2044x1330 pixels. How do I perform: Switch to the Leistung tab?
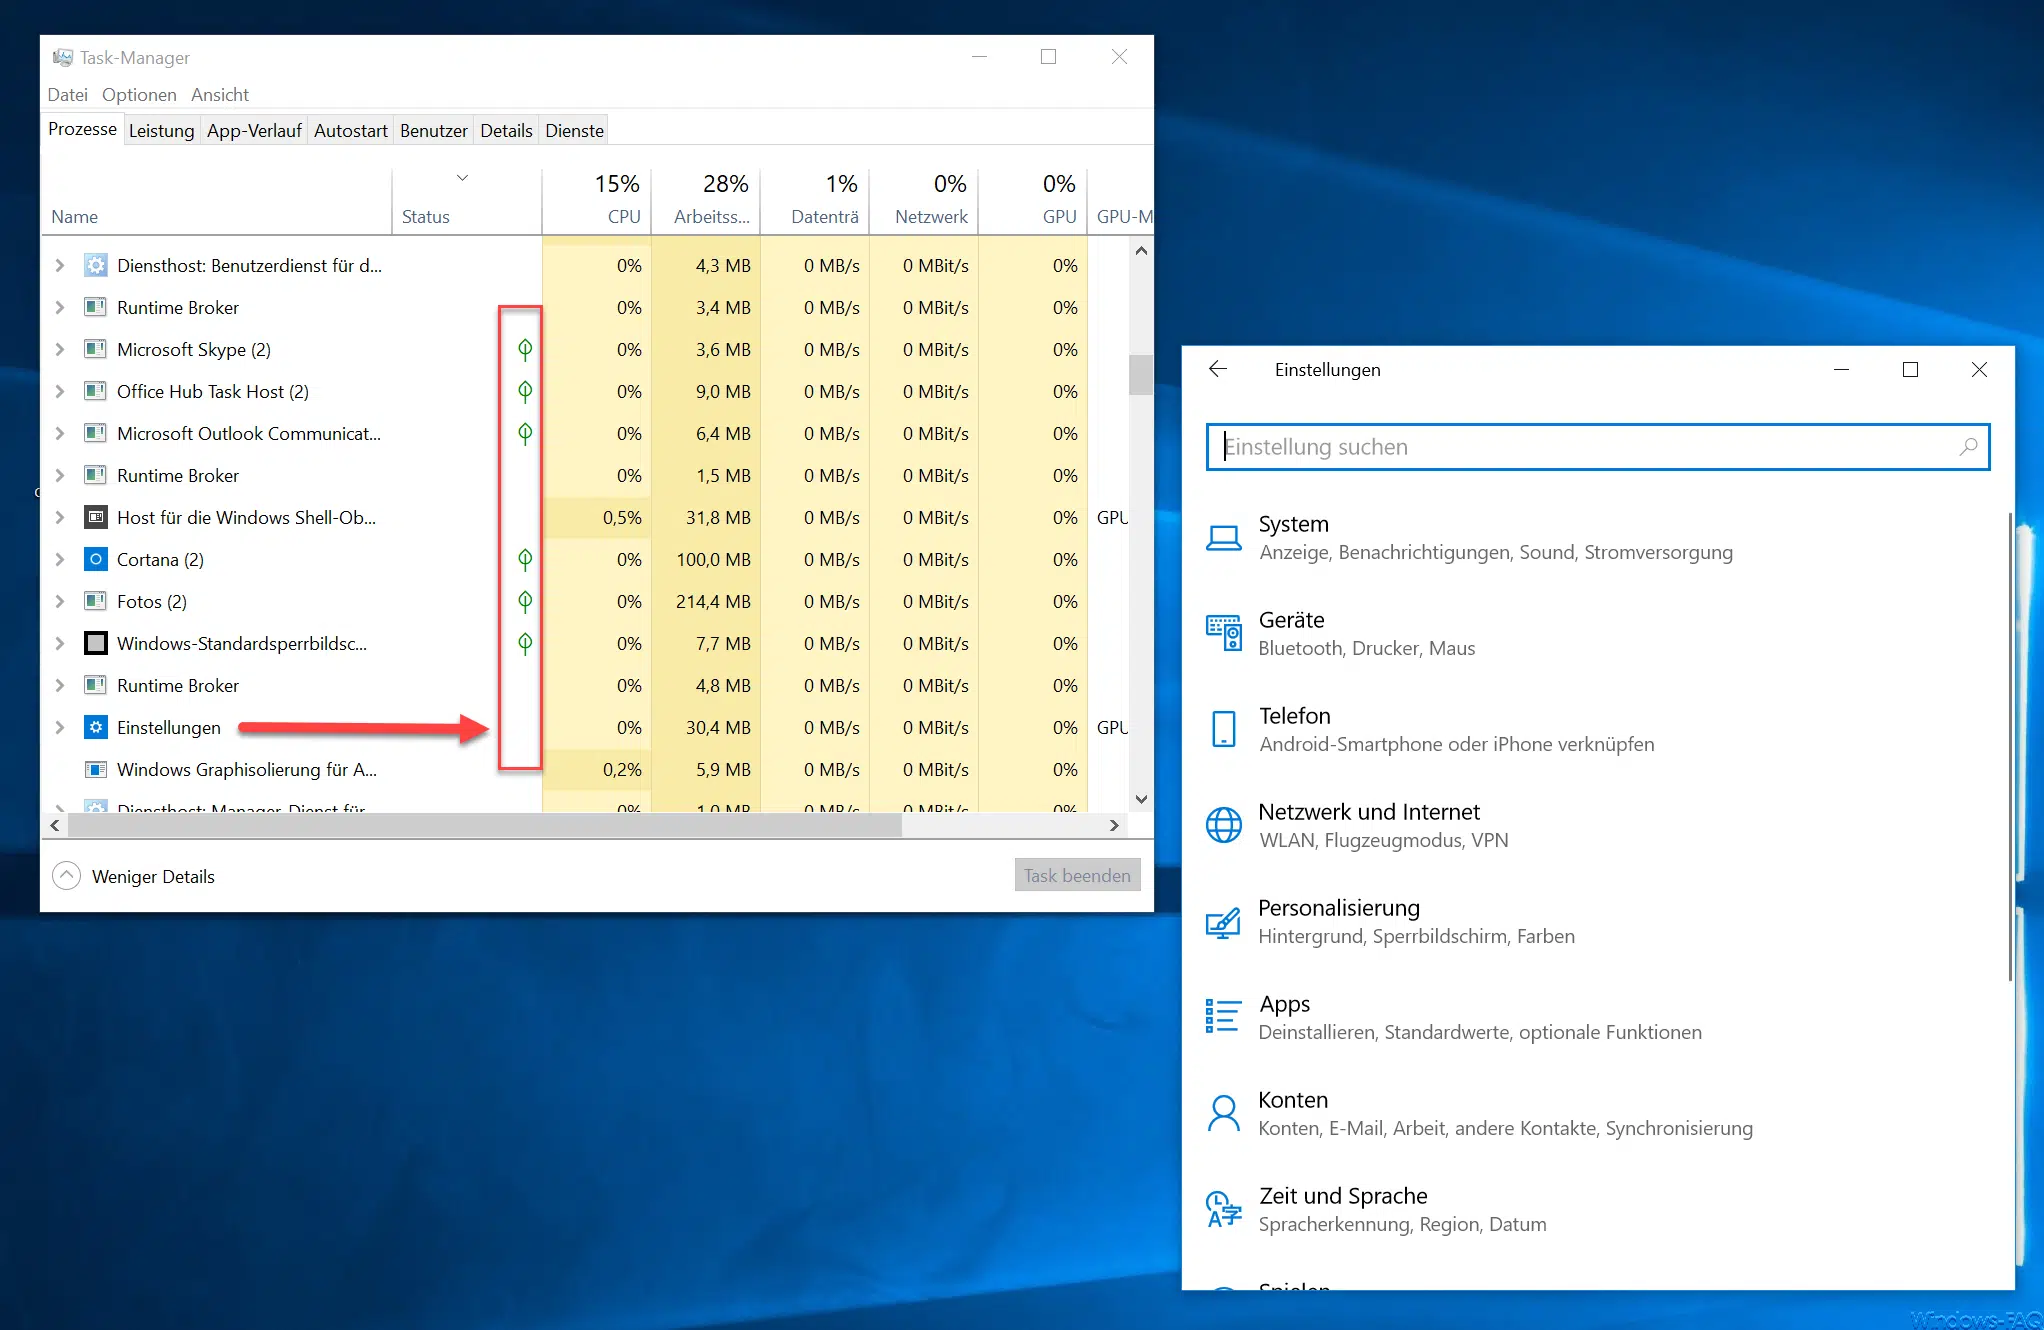click(161, 130)
